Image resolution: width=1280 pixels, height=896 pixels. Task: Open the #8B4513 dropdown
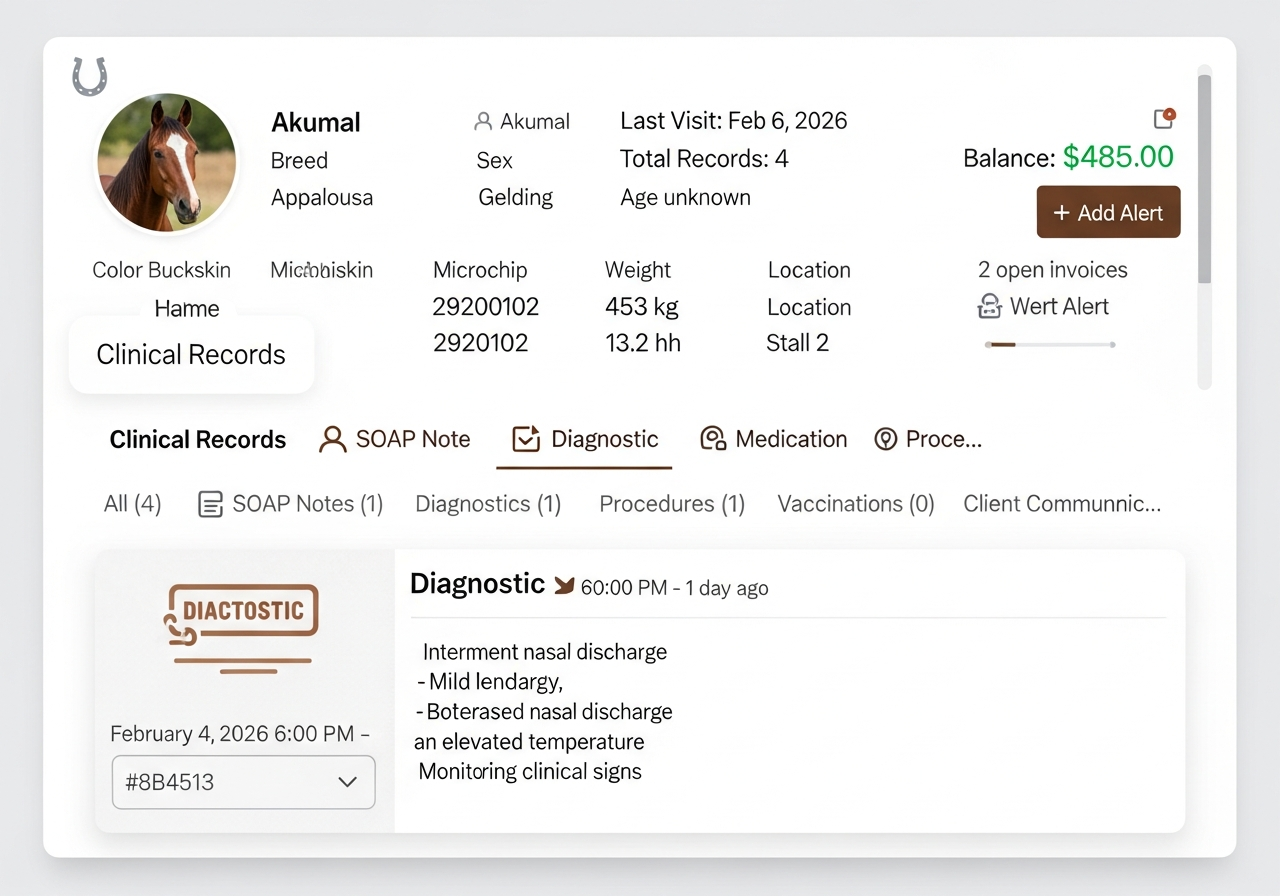(244, 782)
